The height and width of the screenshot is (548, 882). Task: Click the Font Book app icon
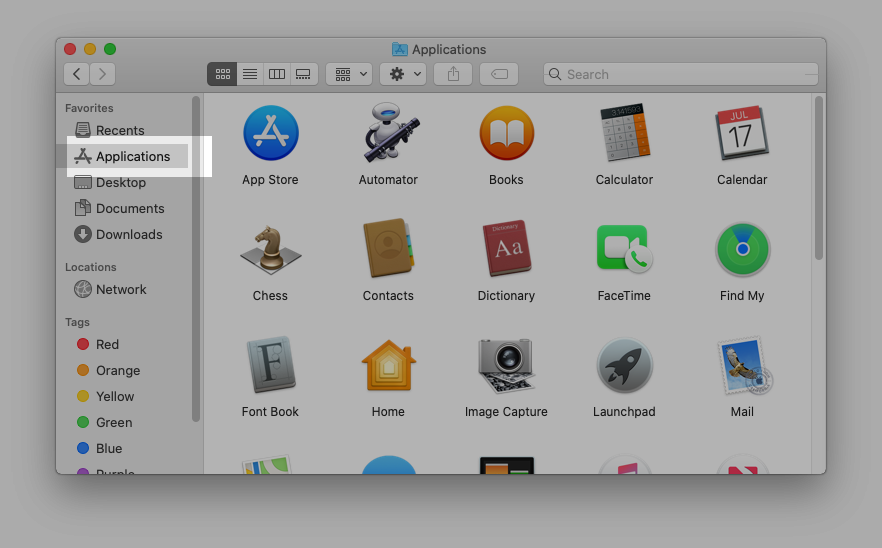click(x=271, y=365)
